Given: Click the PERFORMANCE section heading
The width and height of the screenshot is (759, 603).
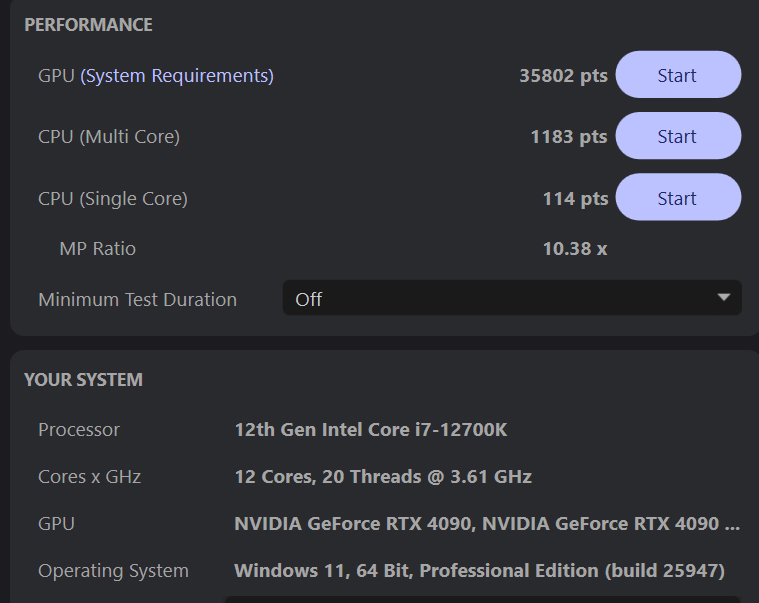Looking at the screenshot, I should coord(88,25).
